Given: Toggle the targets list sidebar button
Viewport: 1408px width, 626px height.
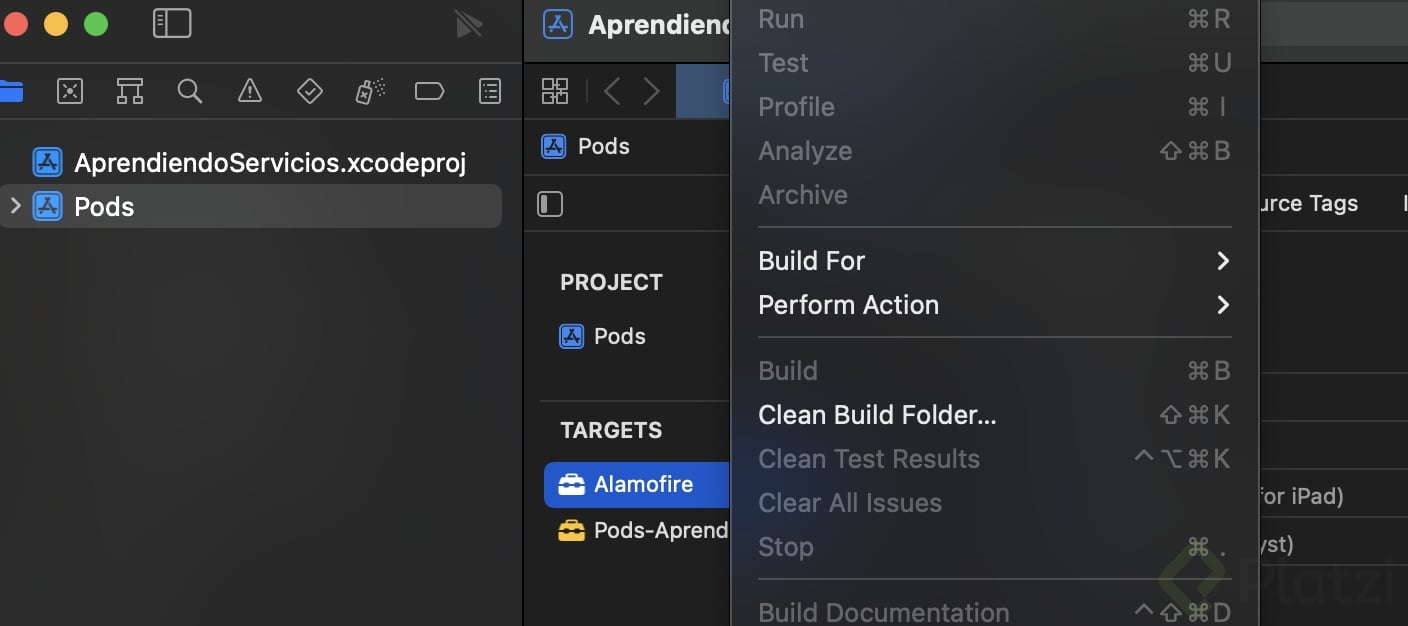Looking at the screenshot, I should (x=550, y=204).
